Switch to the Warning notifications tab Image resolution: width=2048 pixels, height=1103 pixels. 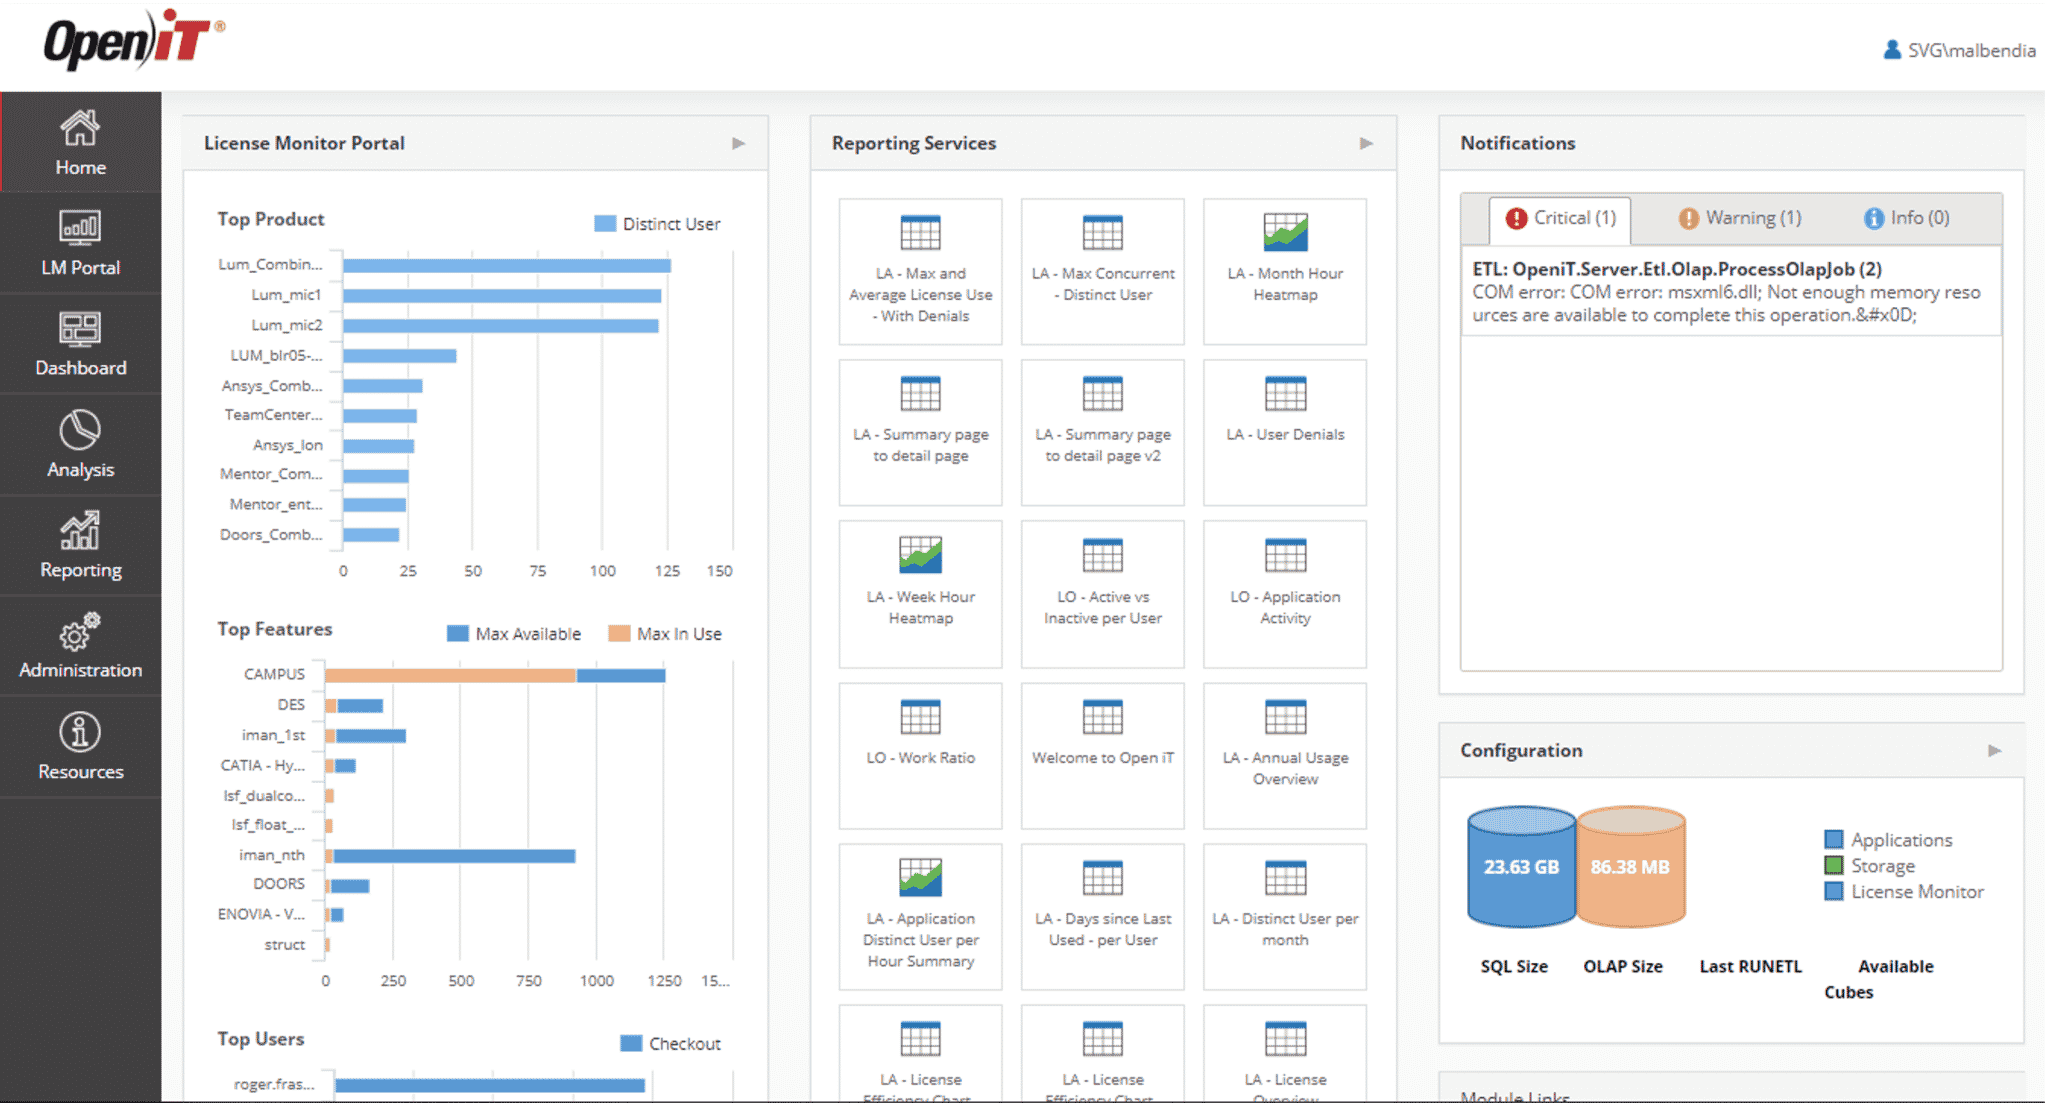click(1738, 217)
